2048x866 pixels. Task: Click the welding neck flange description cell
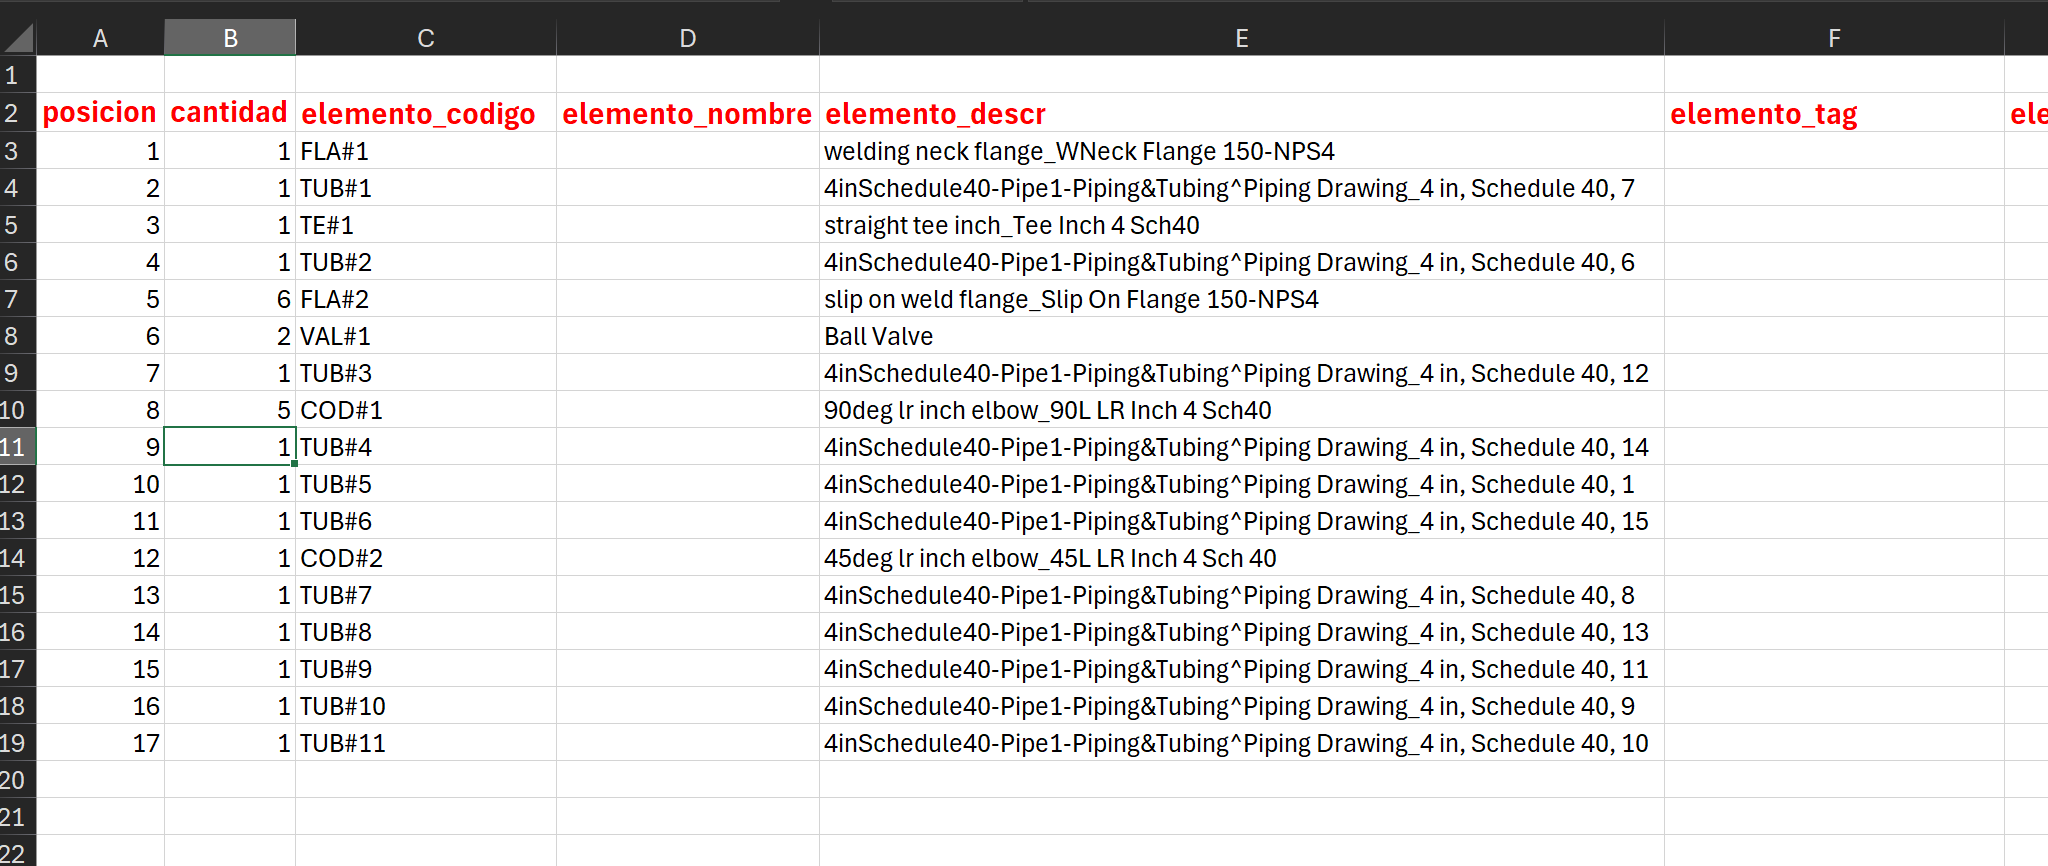coord(1241,151)
